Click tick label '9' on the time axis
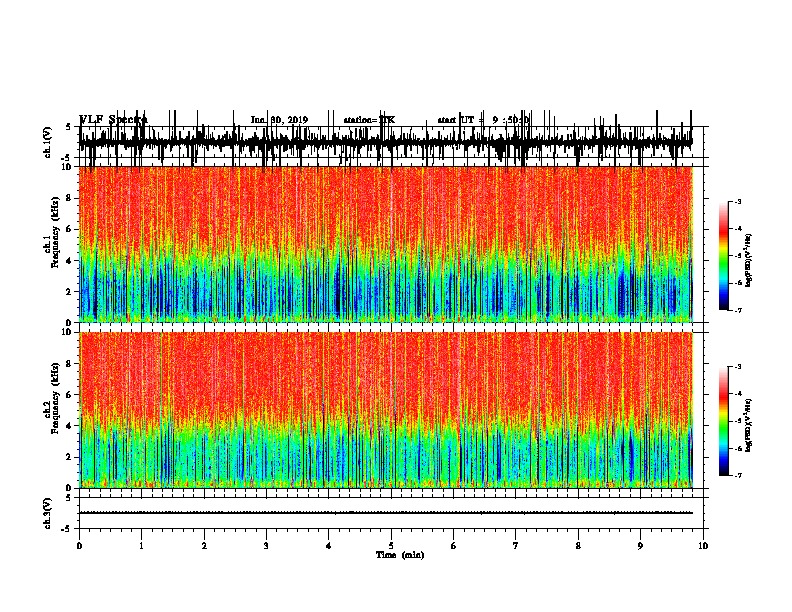Image resolution: width=792 pixels, height=612 pixels. (x=640, y=546)
